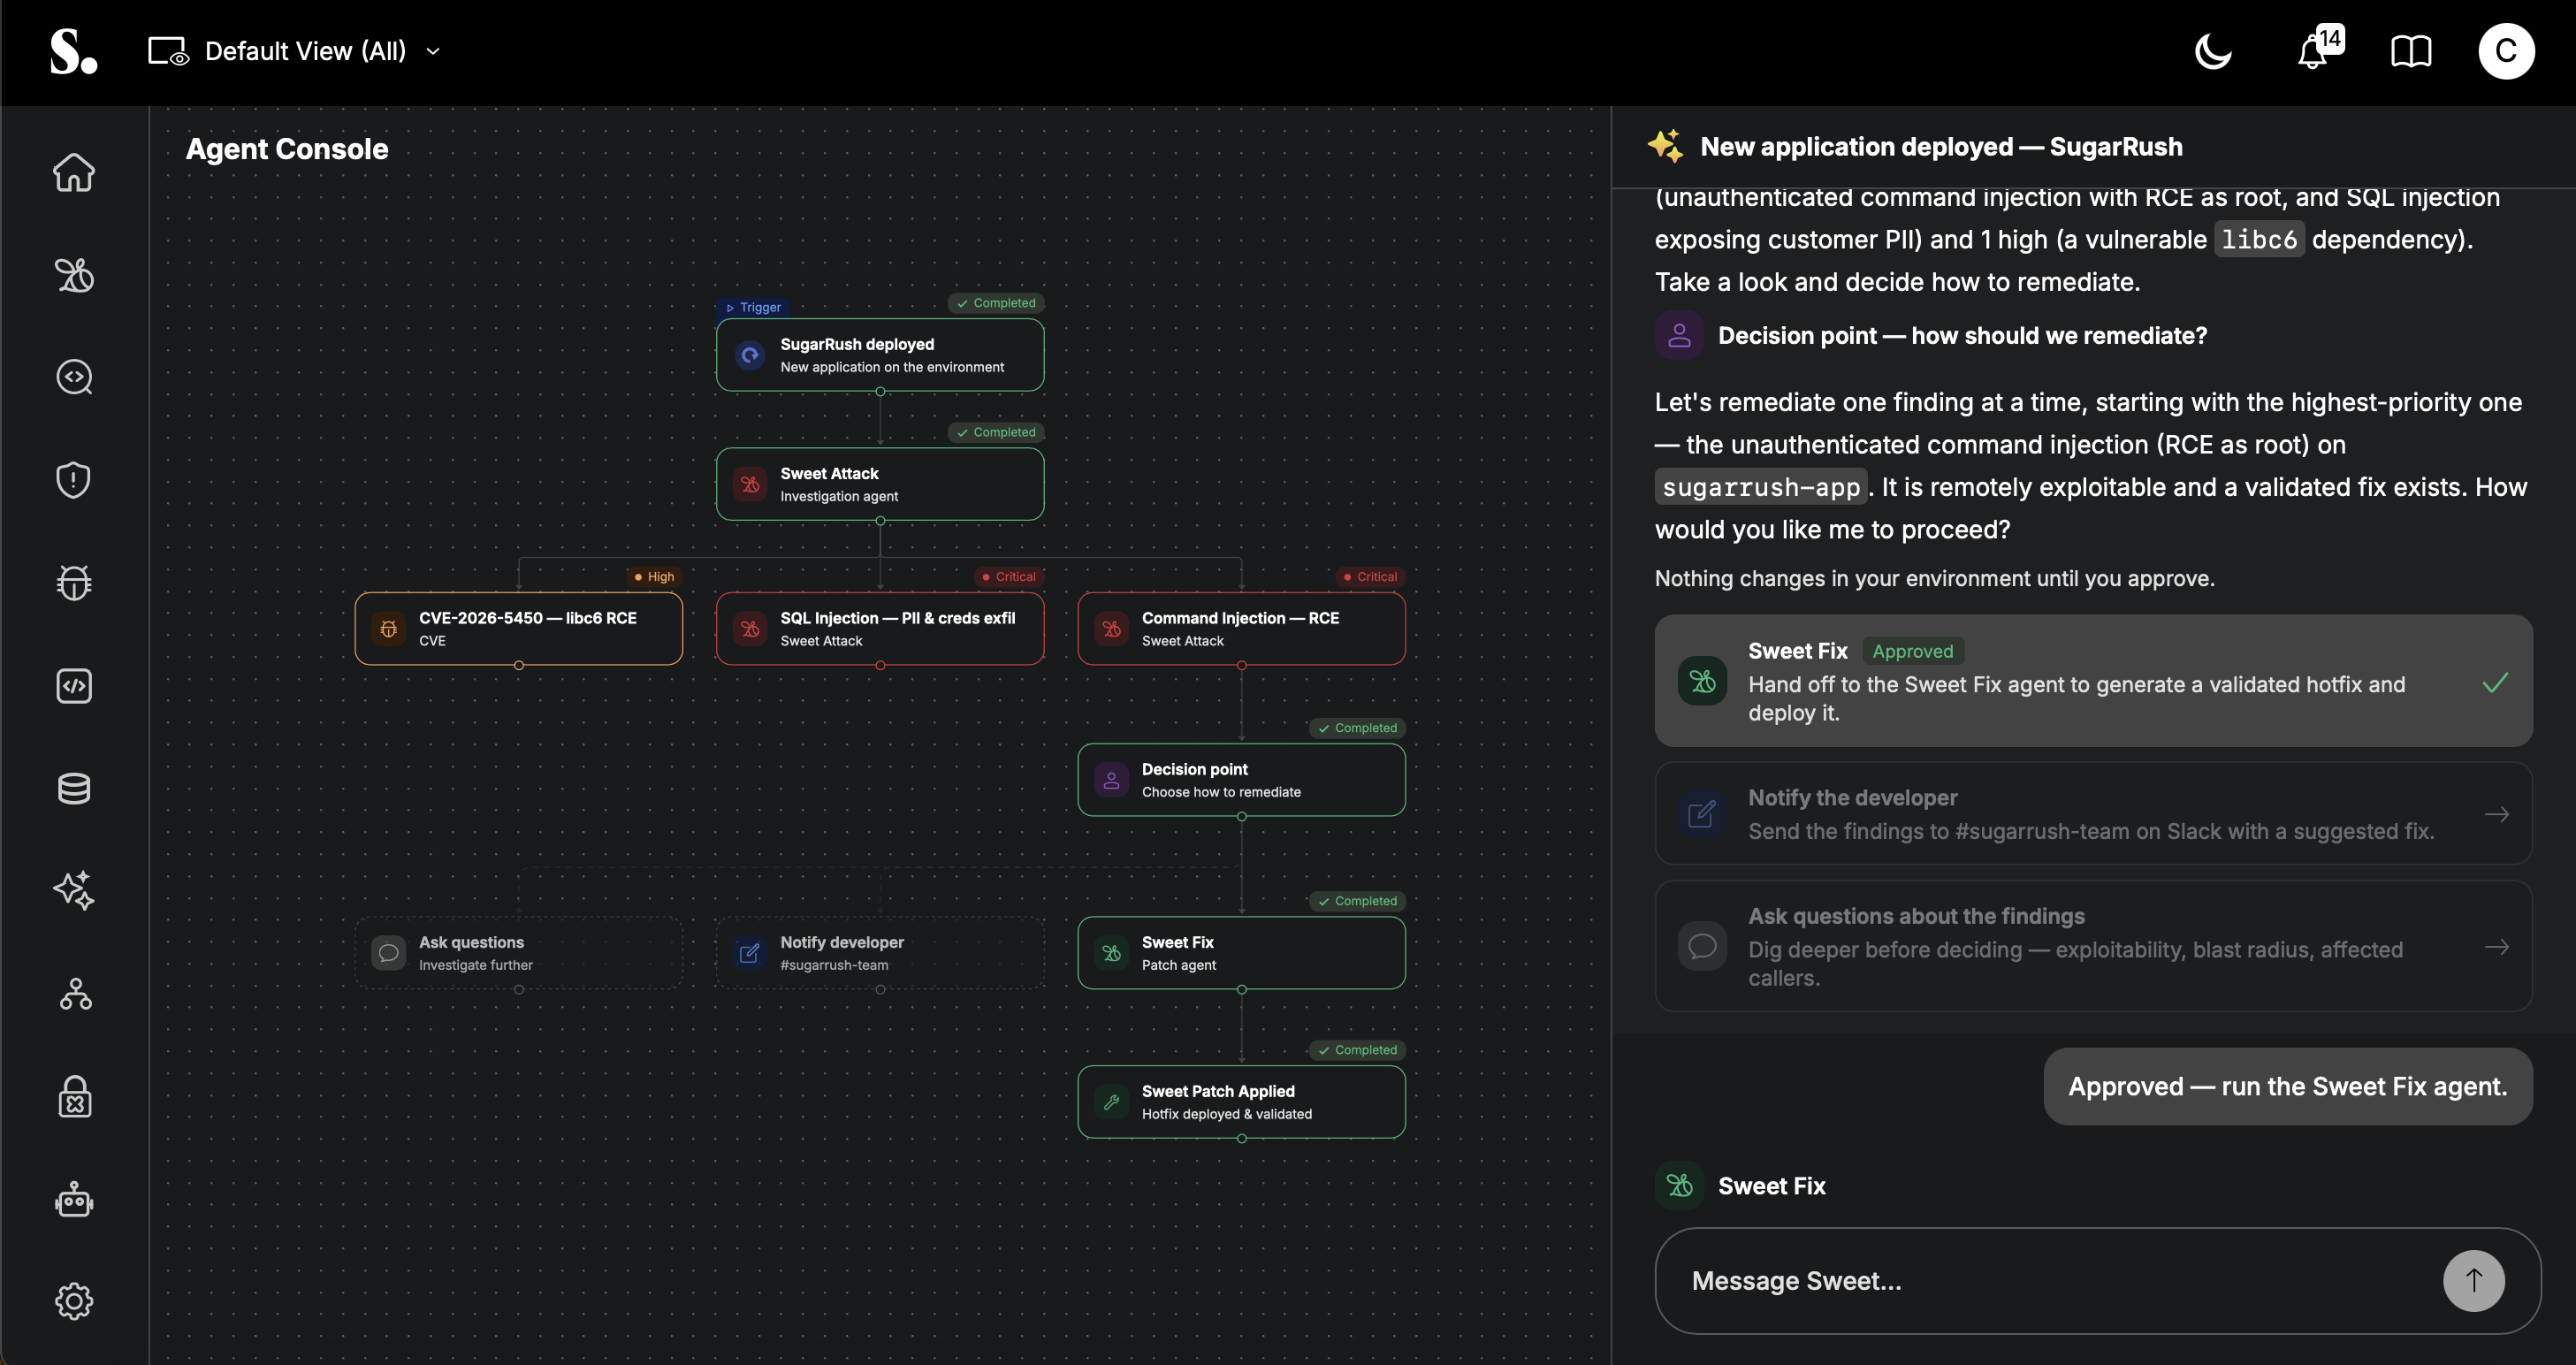2576x1365 pixels.
Task: Click Critical badge on Command Injection node
Action: (1370, 576)
